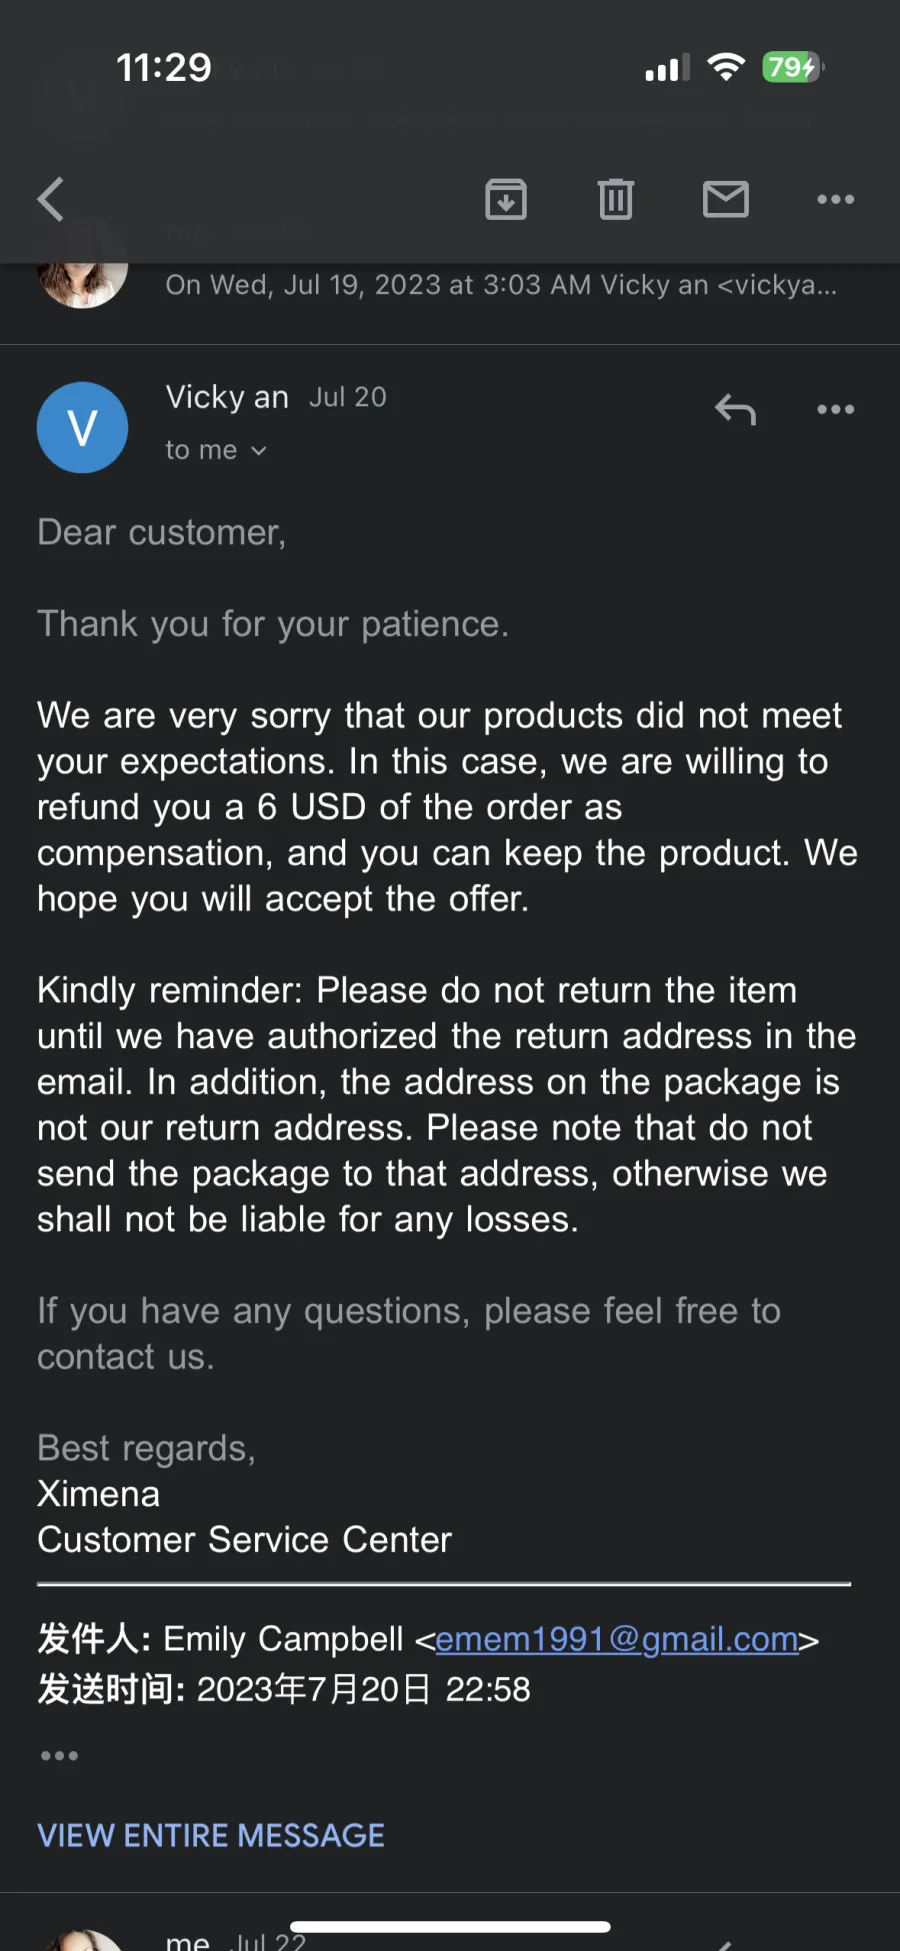Open the emem1991@gmail.com email link
900x1951 pixels.
617,1639
